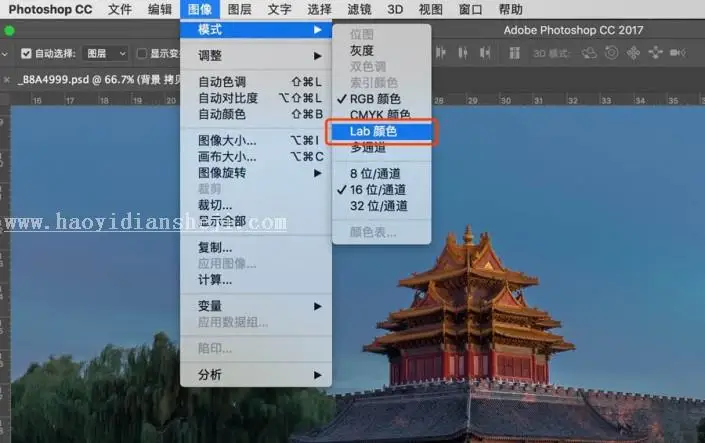The image size is (705, 443).
Task: Choose 自动对比度 from the menu
Action: (x=256, y=98)
